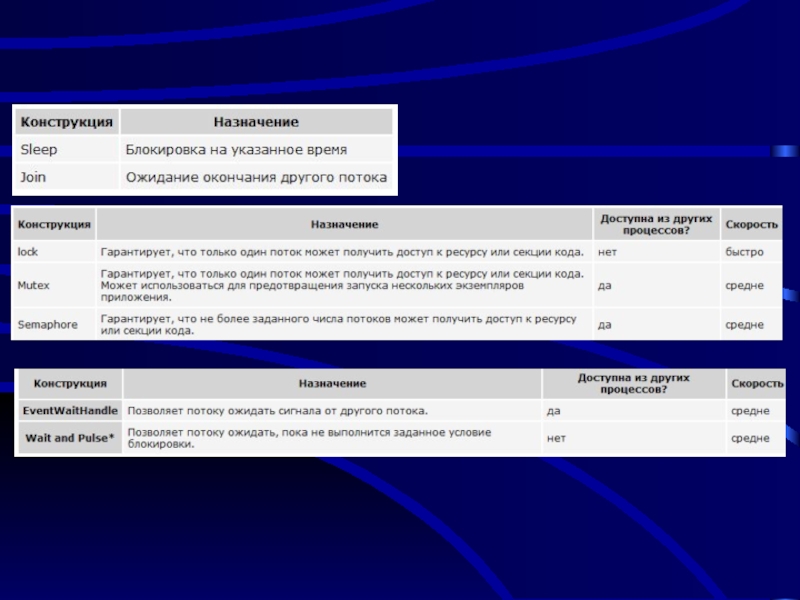Click the Semaphore construct cell
The height and width of the screenshot is (600, 800).
(x=46, y=324)
